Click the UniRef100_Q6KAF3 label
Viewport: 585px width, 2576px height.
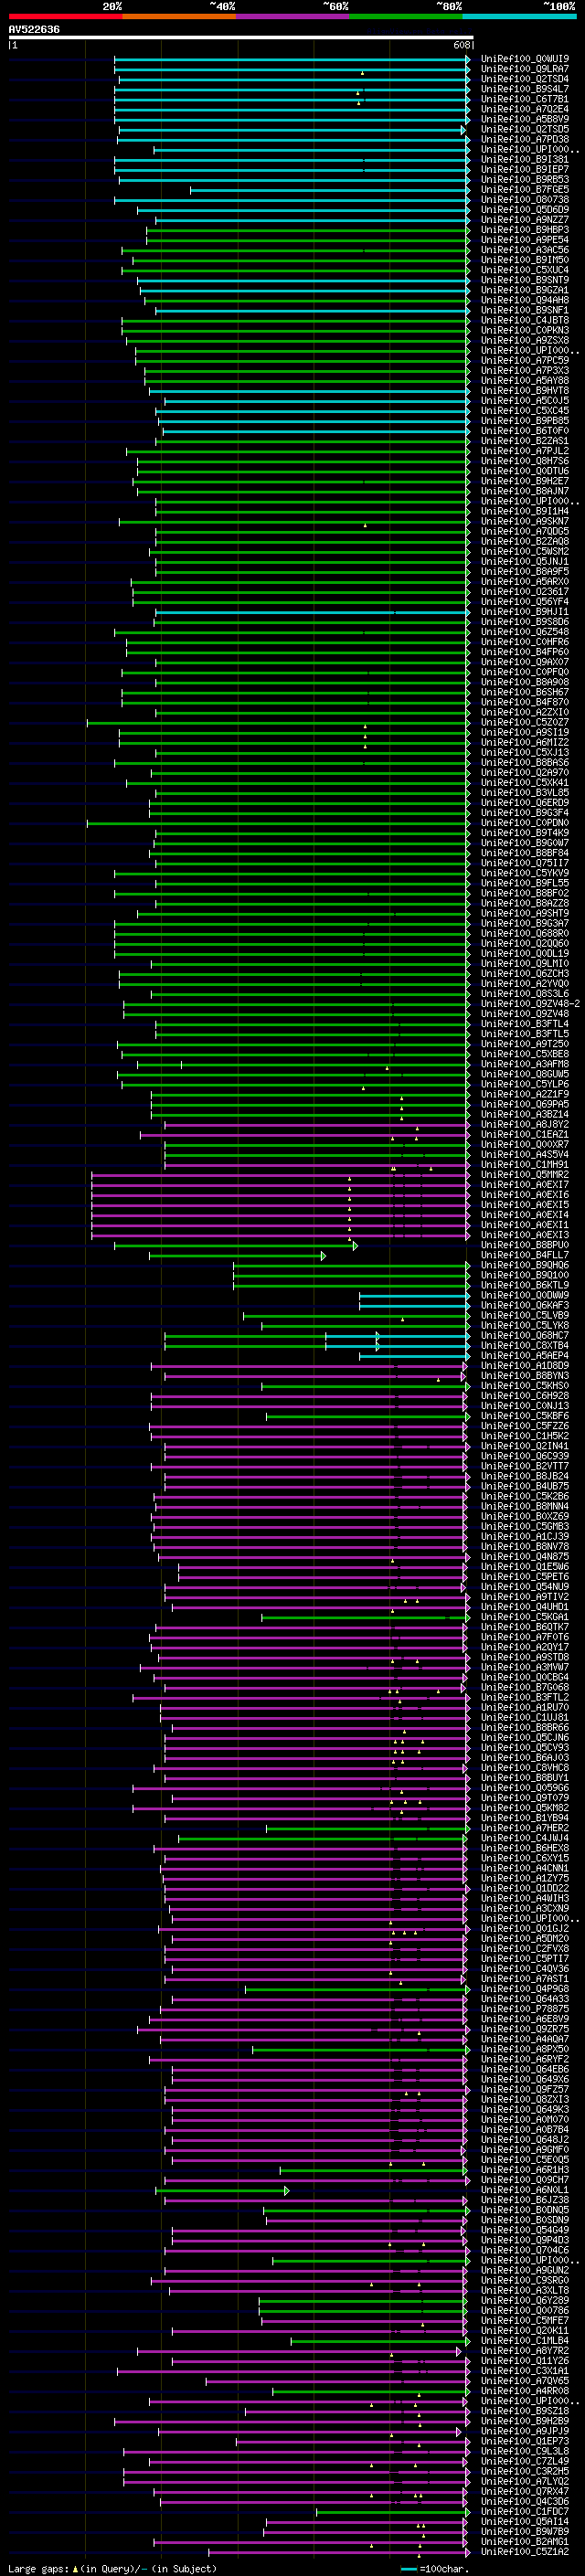pos(525,1305)
